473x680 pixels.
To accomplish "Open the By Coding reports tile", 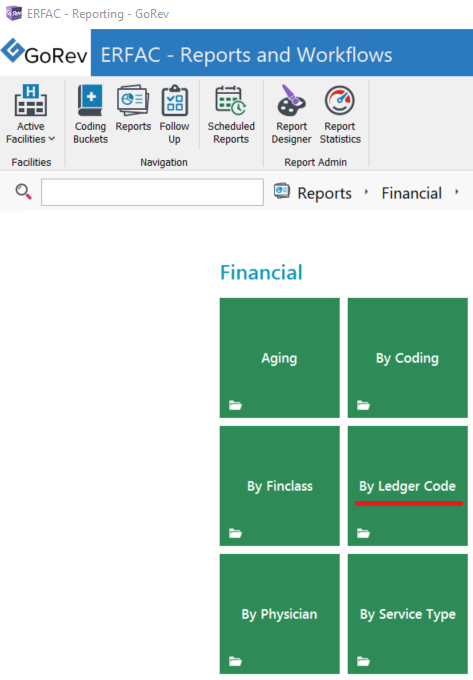I will click(408, 358).
